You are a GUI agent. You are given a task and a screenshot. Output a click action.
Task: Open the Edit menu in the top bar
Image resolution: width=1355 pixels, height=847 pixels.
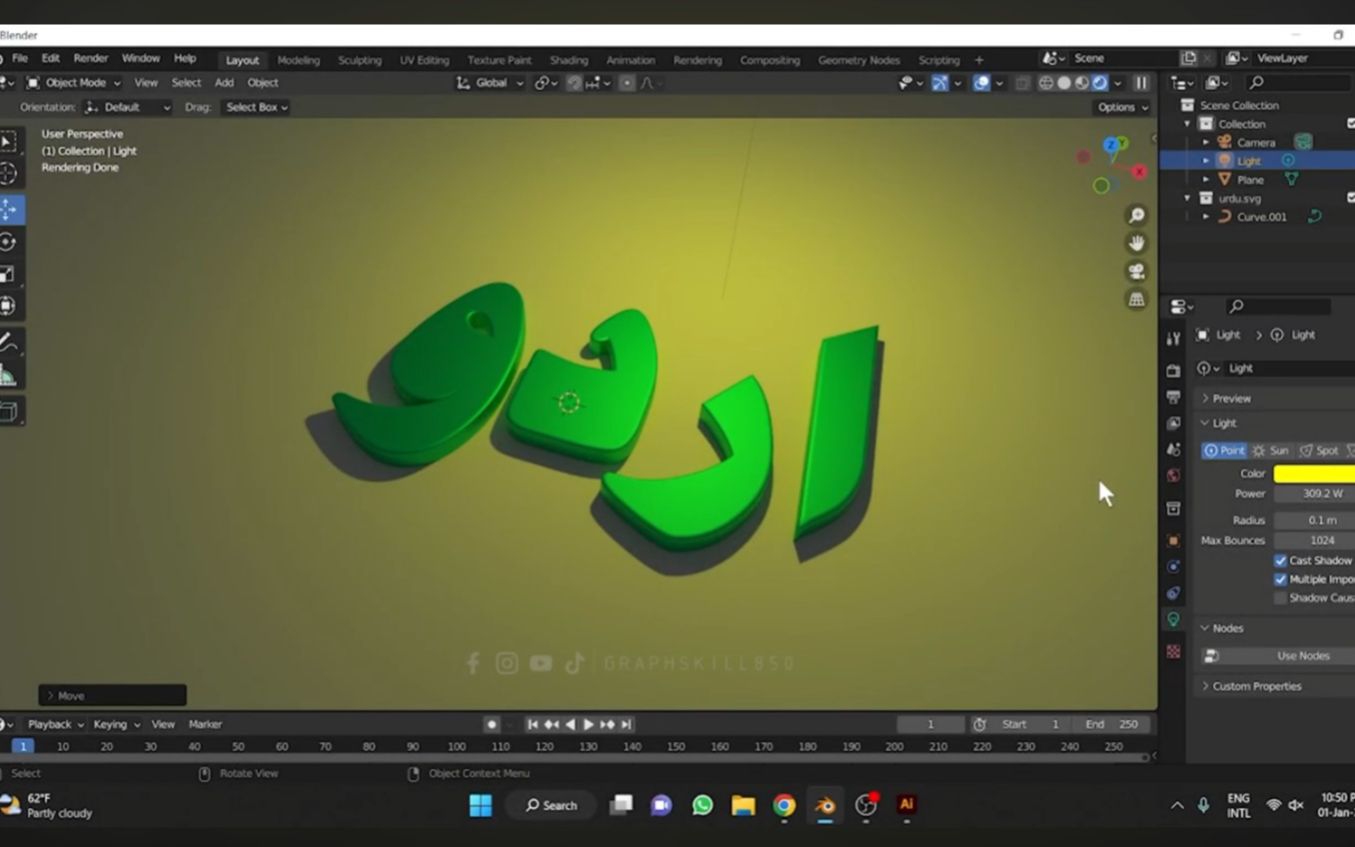point(50,58)
